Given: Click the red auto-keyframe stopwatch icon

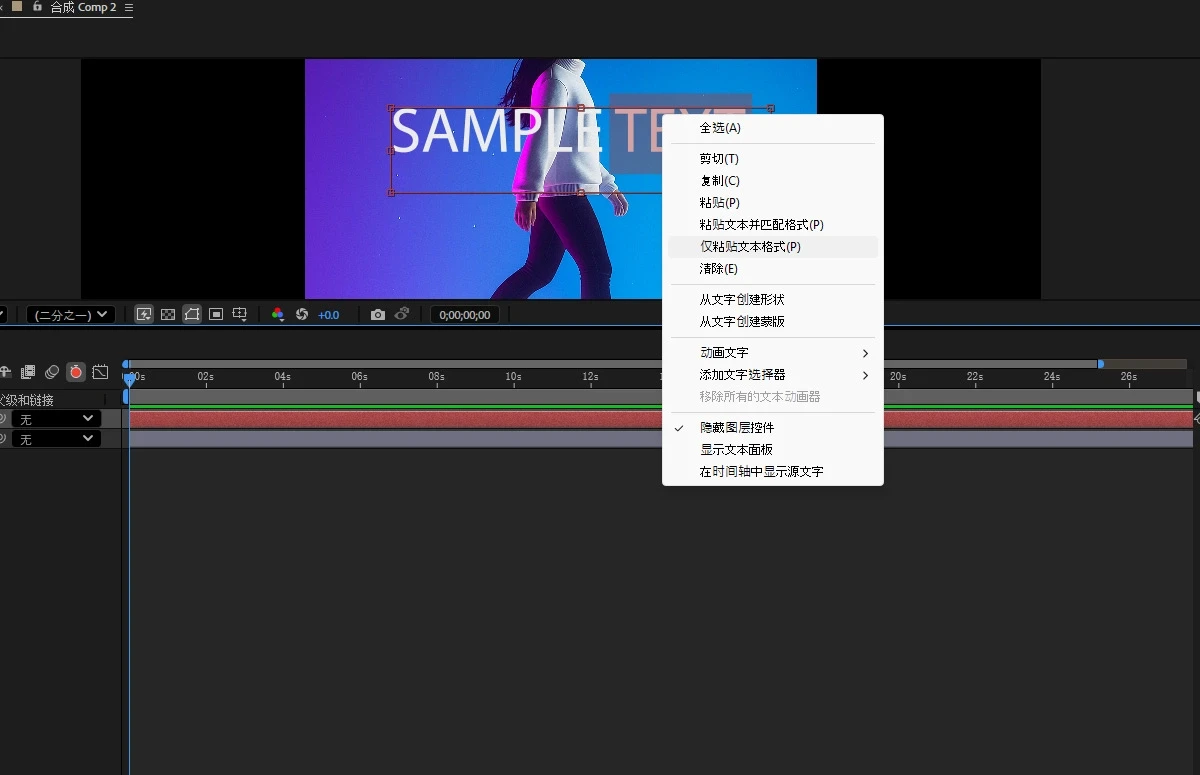Looking at the screenshot, I should coord(76,372).
